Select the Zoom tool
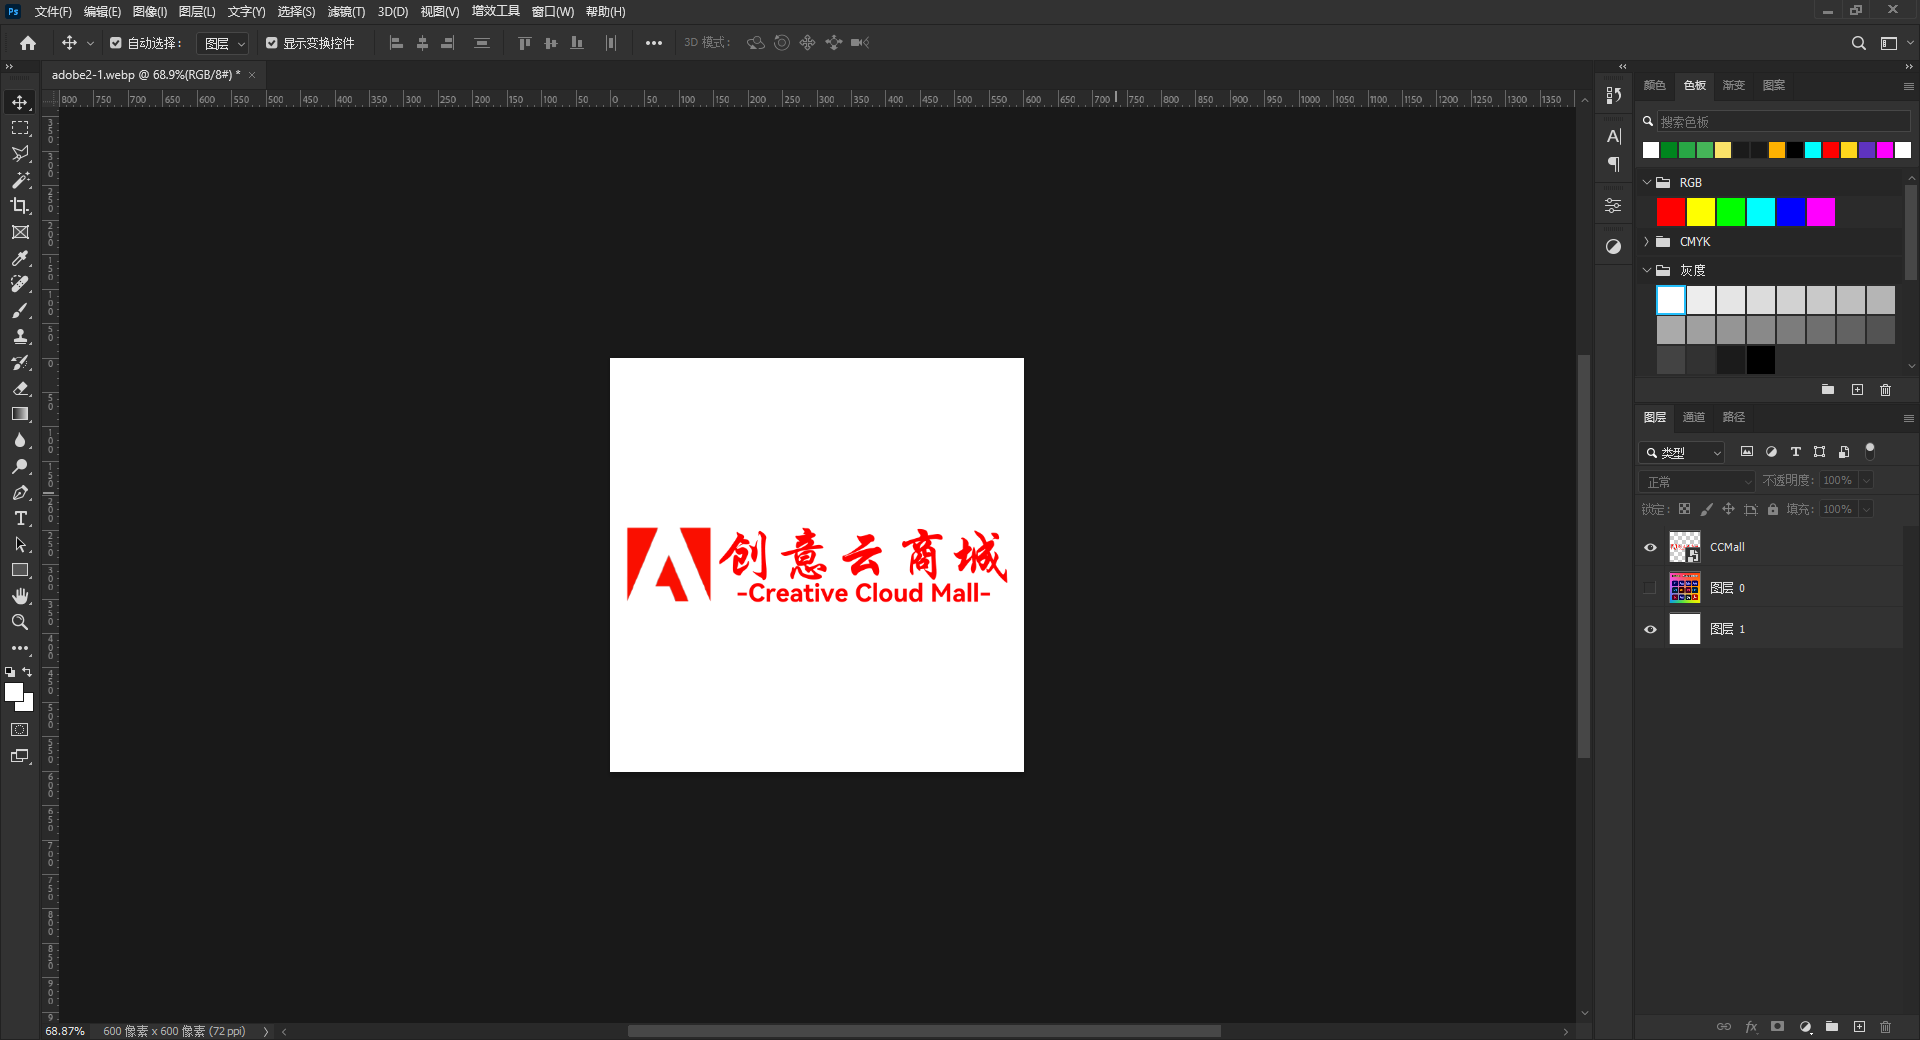1920x1040 pixels. pyautogui.click(x=20, y=622)
